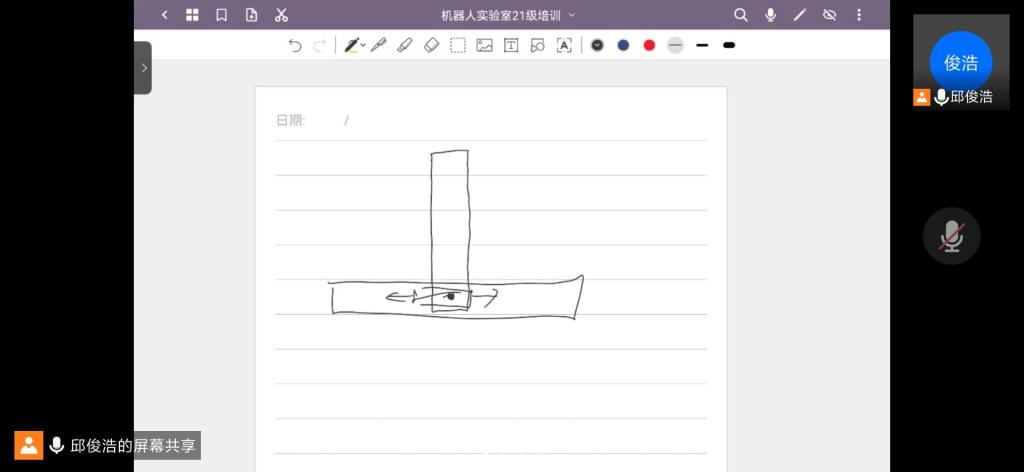Insert an image with the picture icon
This screenshot has width=1024, height=472.
[x=484, y=45]
